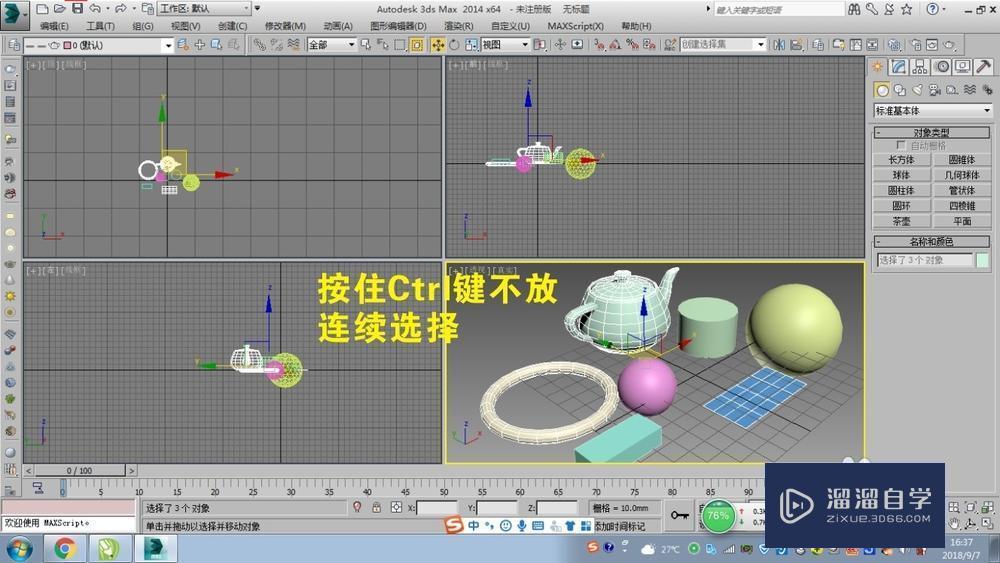1000x563 pixels.
Task: Click the 茶壶 teapot button
Action: tap(901, 221)
